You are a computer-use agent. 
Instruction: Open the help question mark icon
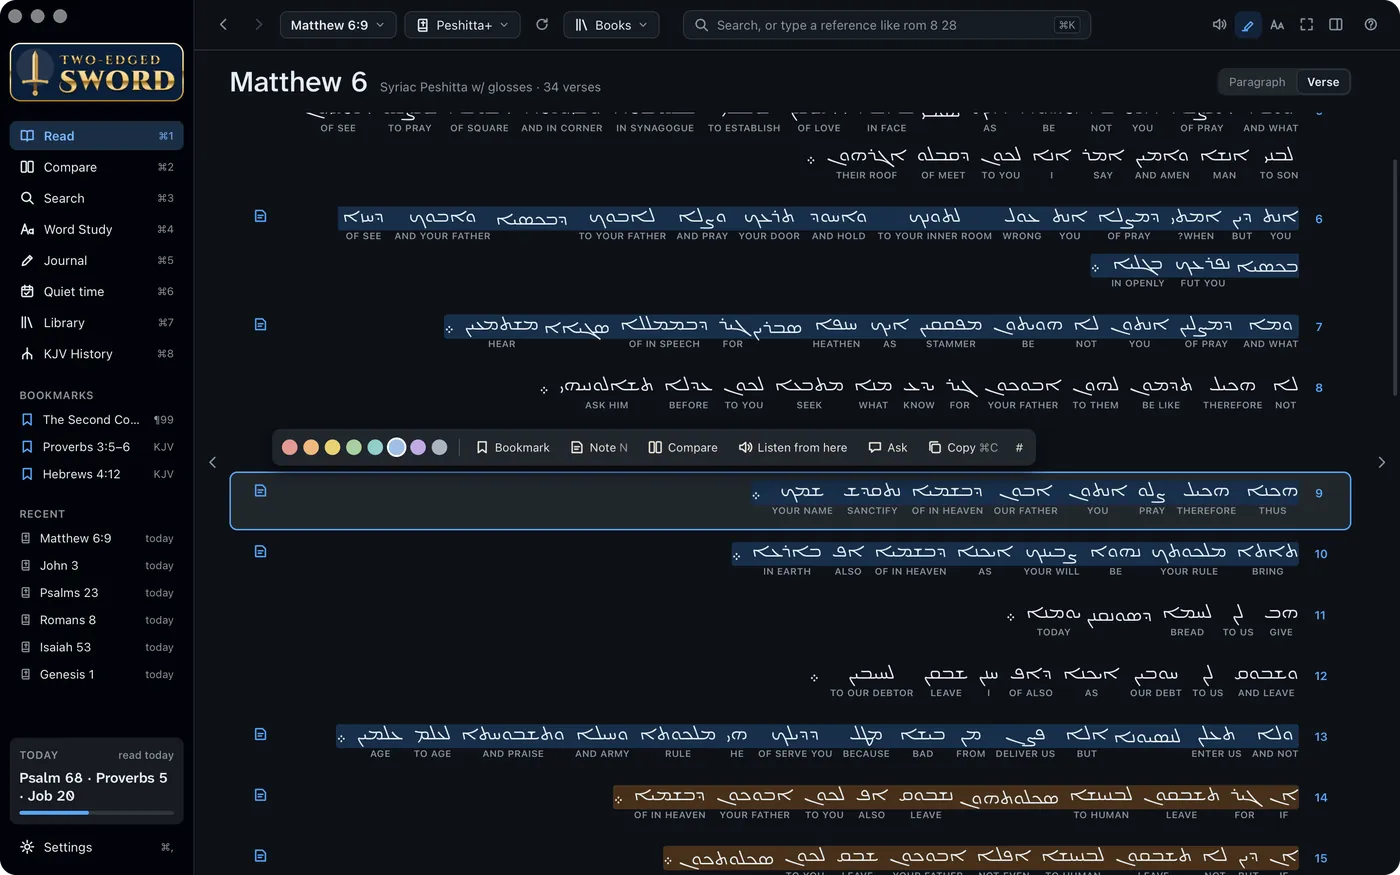1371,25
